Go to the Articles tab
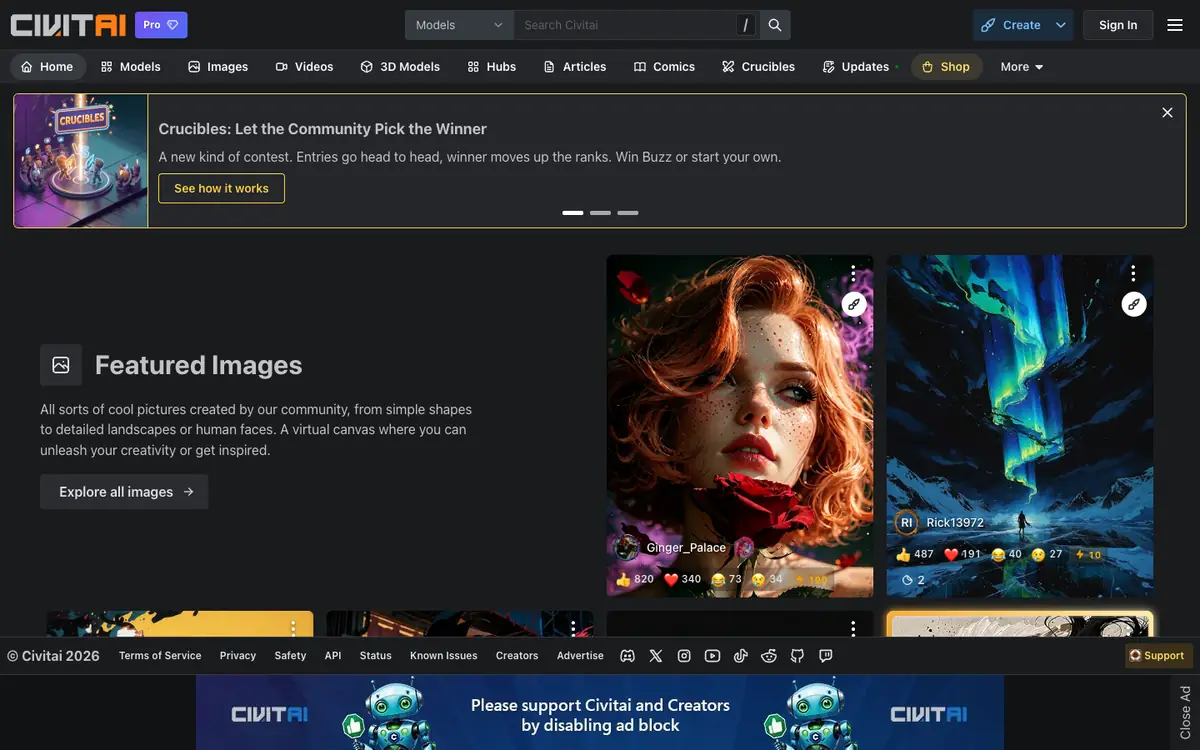 575,67
